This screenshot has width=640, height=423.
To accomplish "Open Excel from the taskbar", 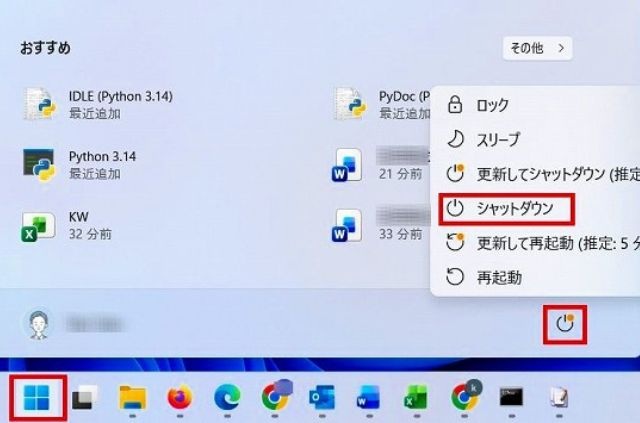I will pyautogui.click(x=415, y=398).
